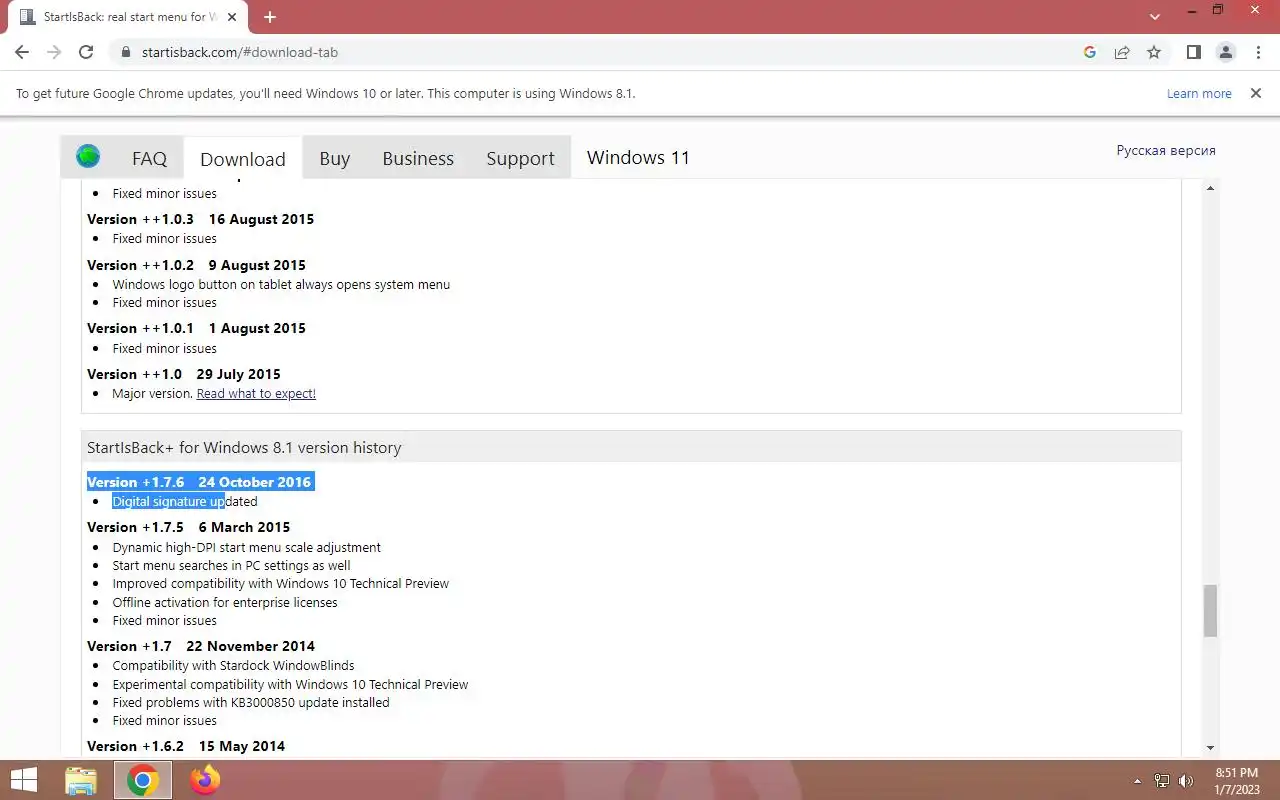Open the Chrome profile avatar
Screen dimensions: 1280x800
point(1225,52)
